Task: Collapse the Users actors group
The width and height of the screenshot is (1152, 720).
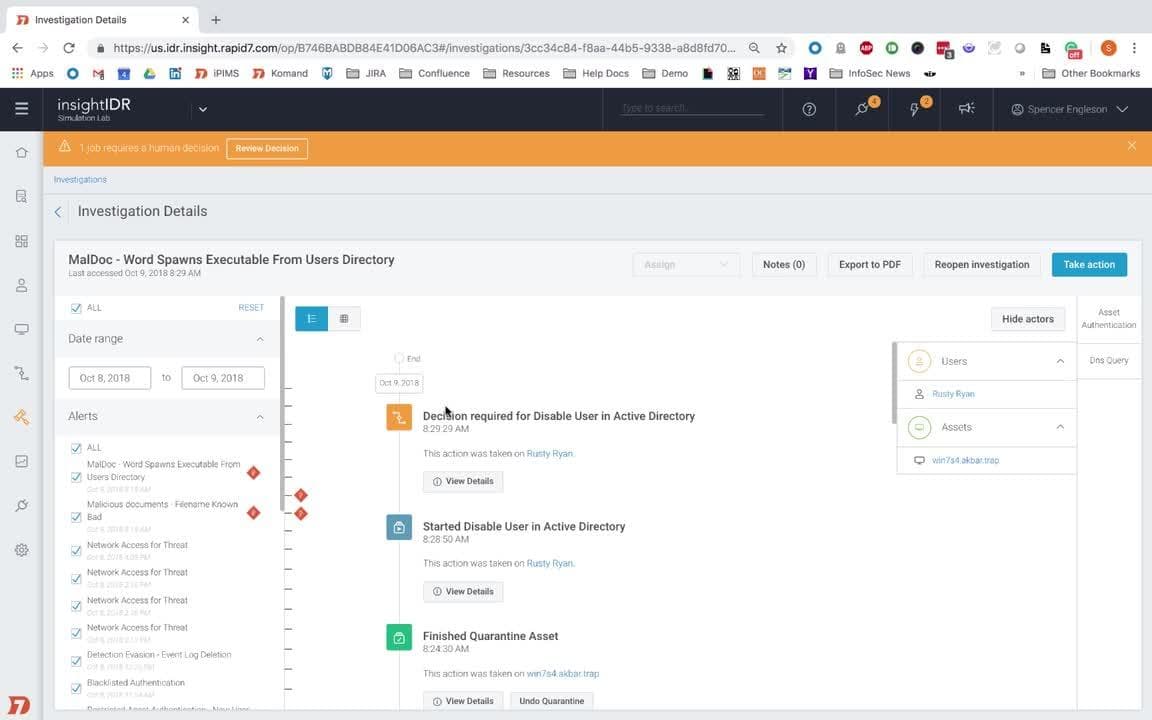Action: (x=1060, y=361)
